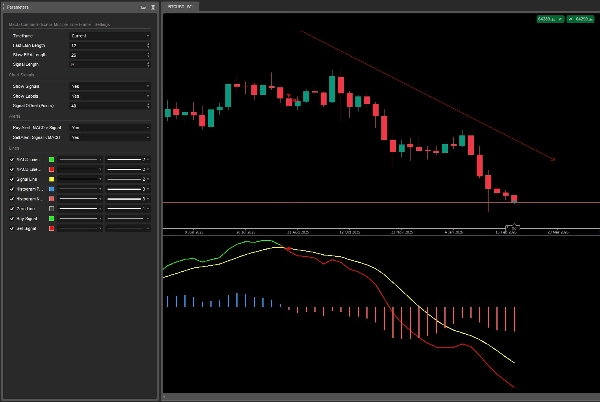Open the red Sell Signal color swatch
Image resolution: width=600 pixels, height=402 pixels.
click(x=51, y=229)
